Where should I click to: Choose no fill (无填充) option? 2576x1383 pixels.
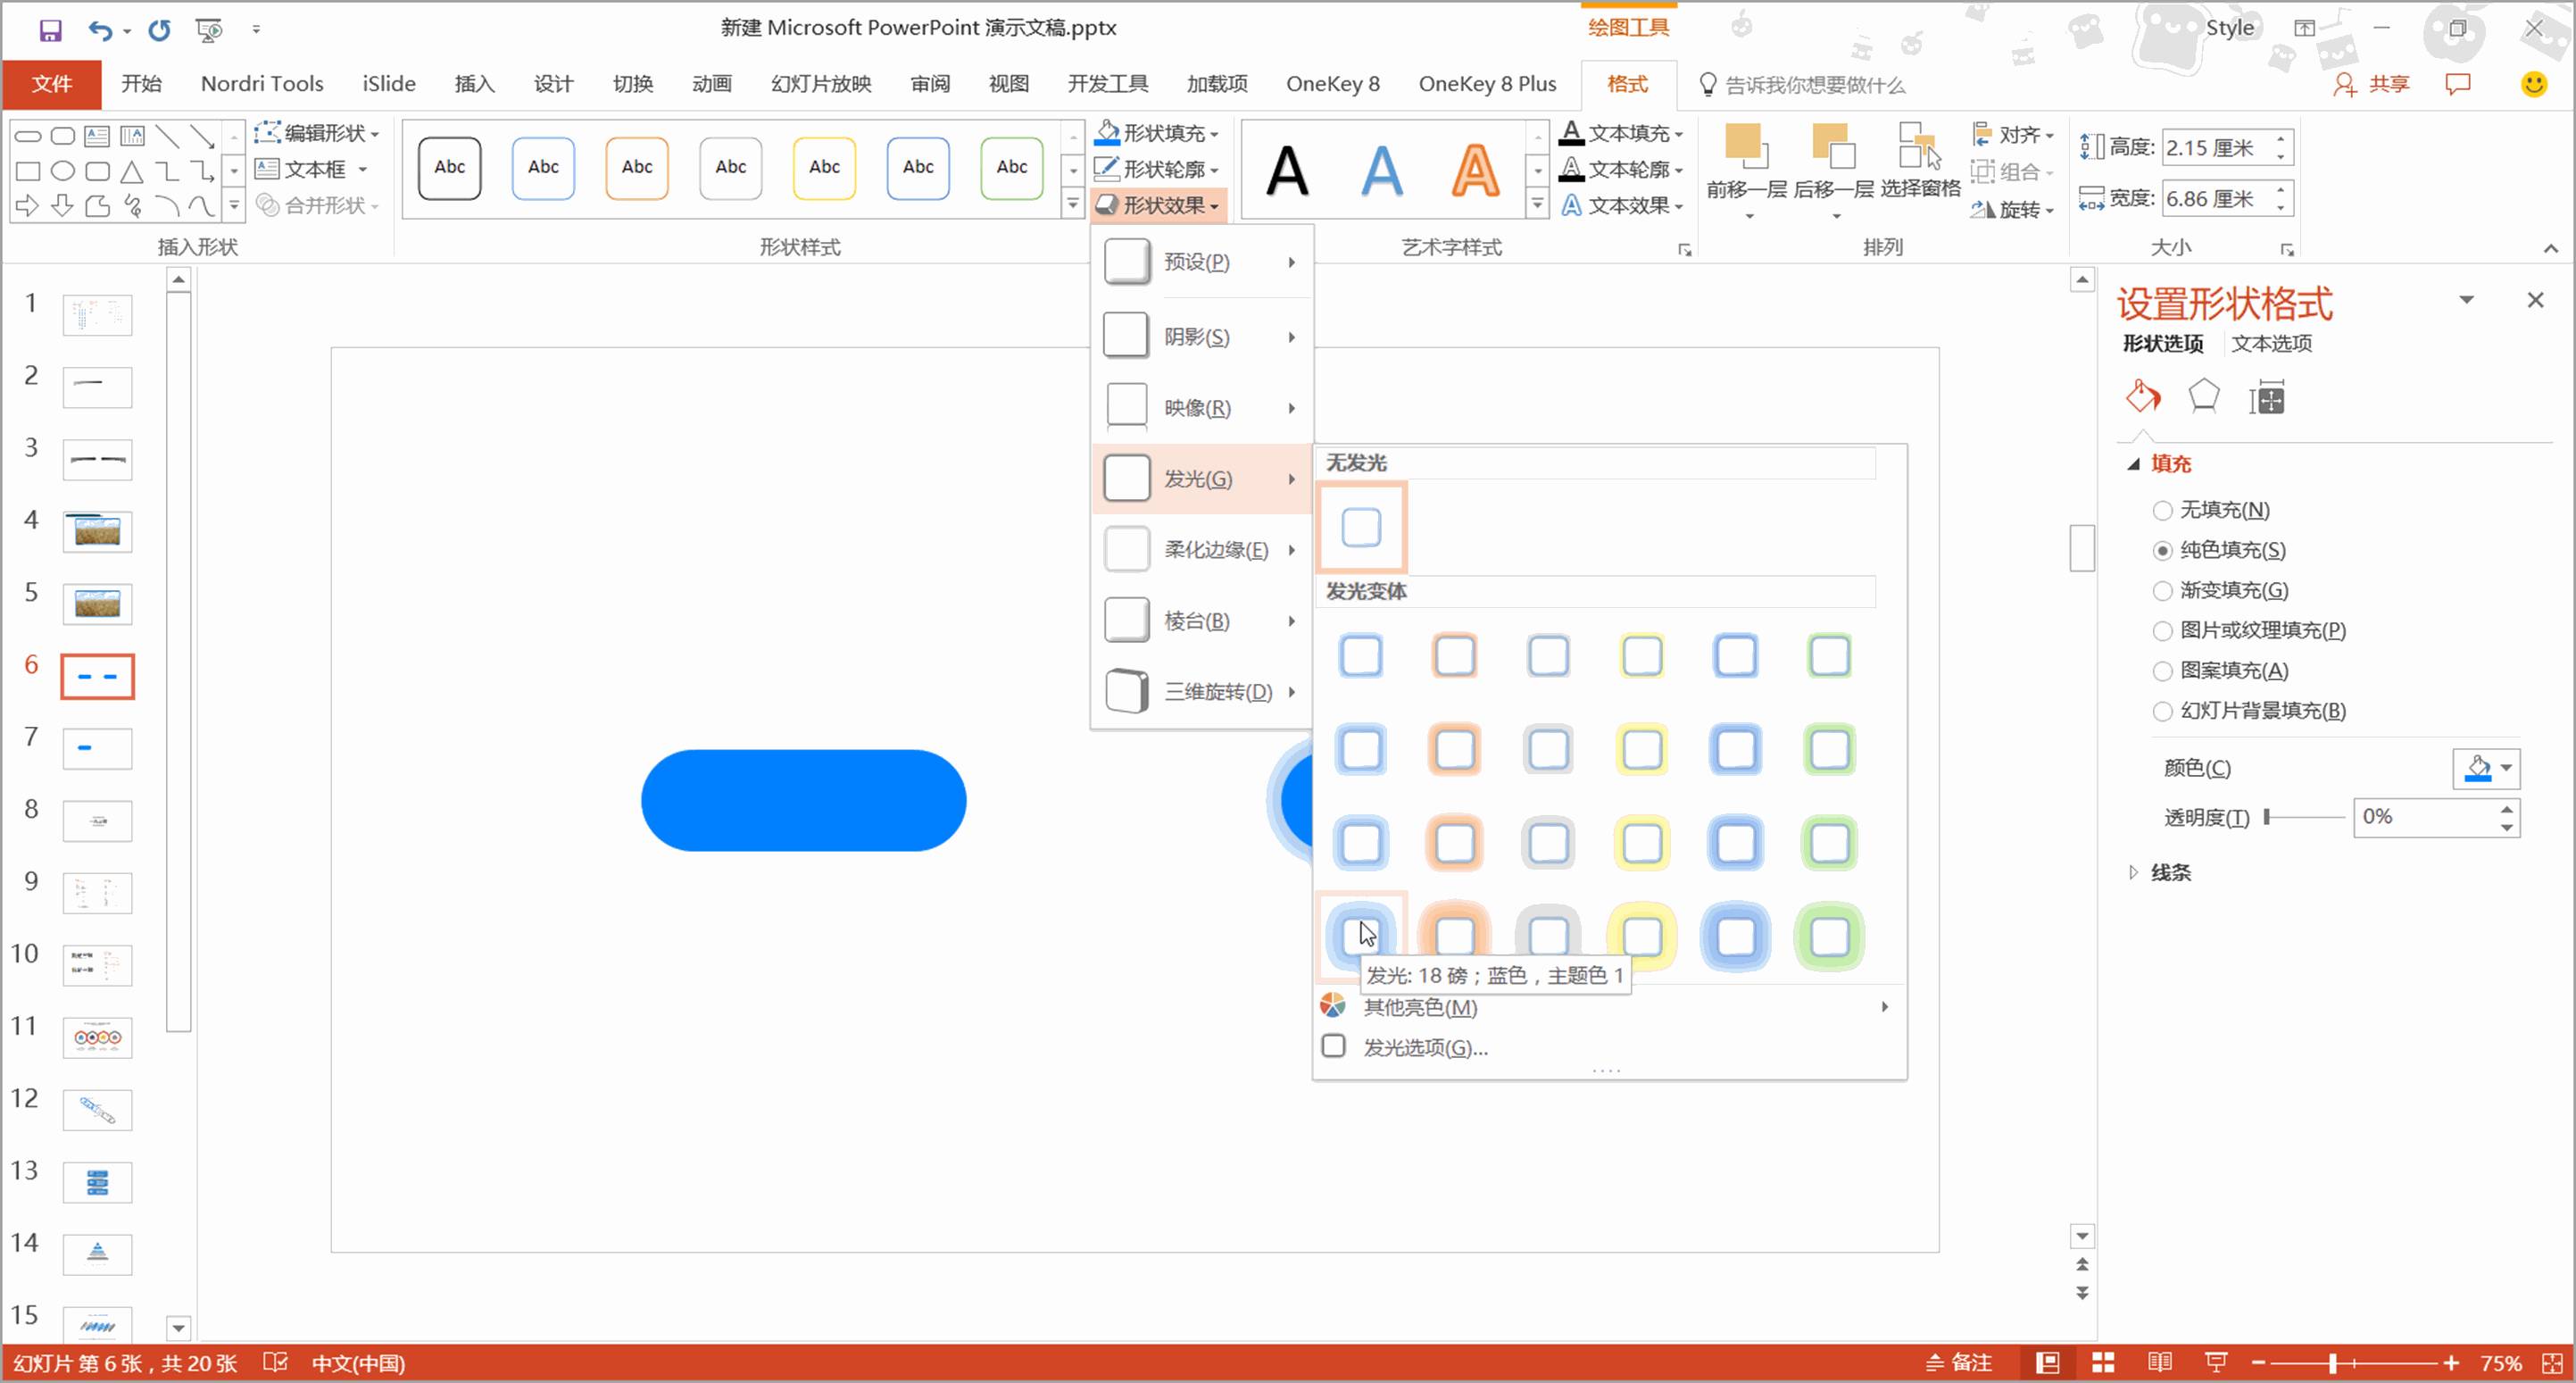coord(2163,511)
